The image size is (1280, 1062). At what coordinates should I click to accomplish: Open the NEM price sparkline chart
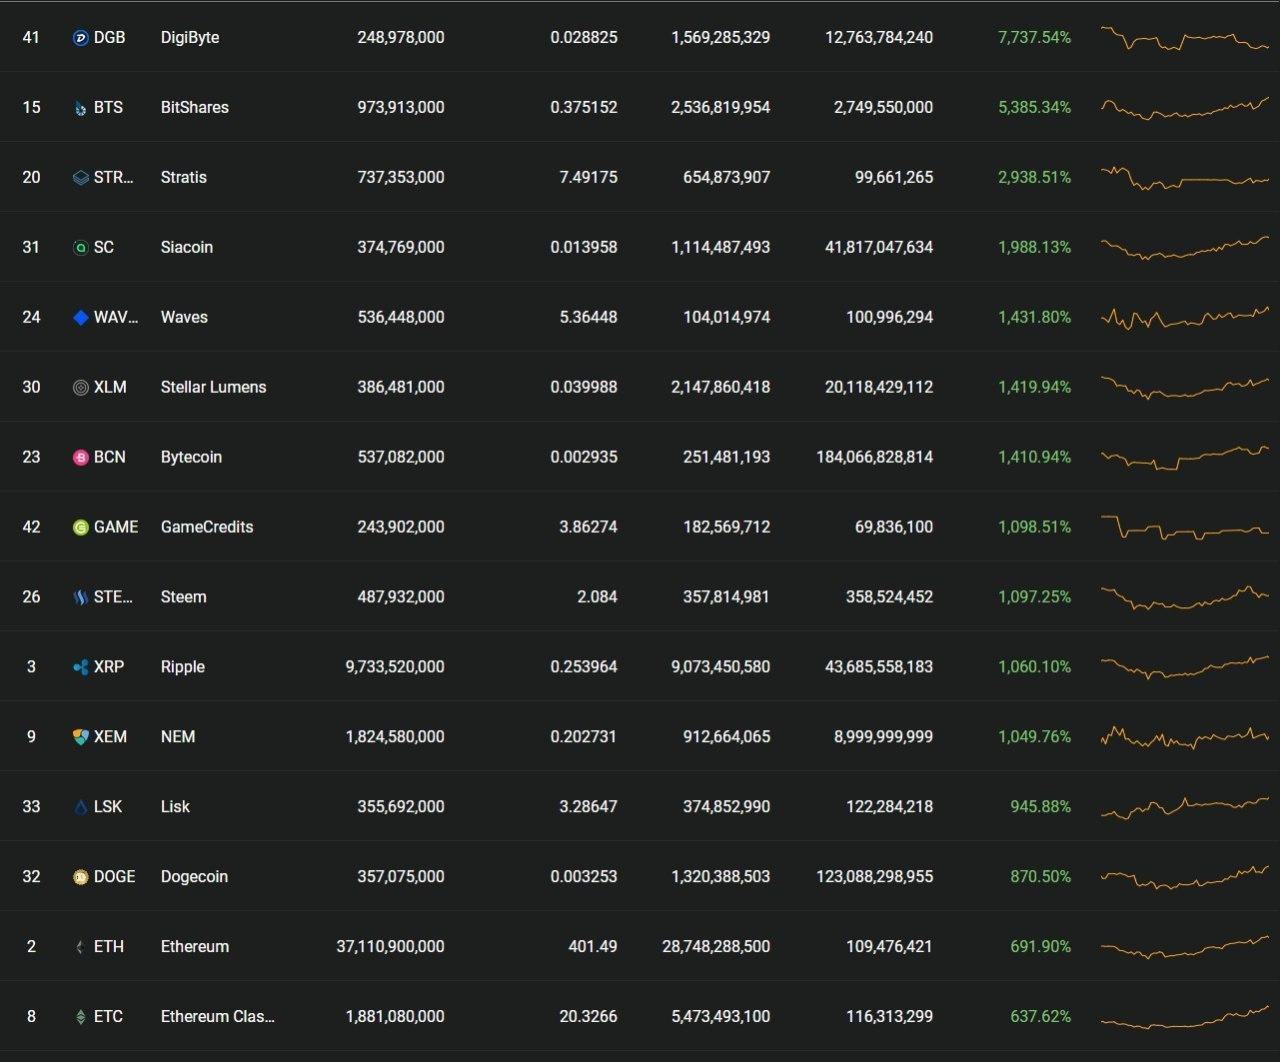pyautogui.click(x=1185, y=737)
